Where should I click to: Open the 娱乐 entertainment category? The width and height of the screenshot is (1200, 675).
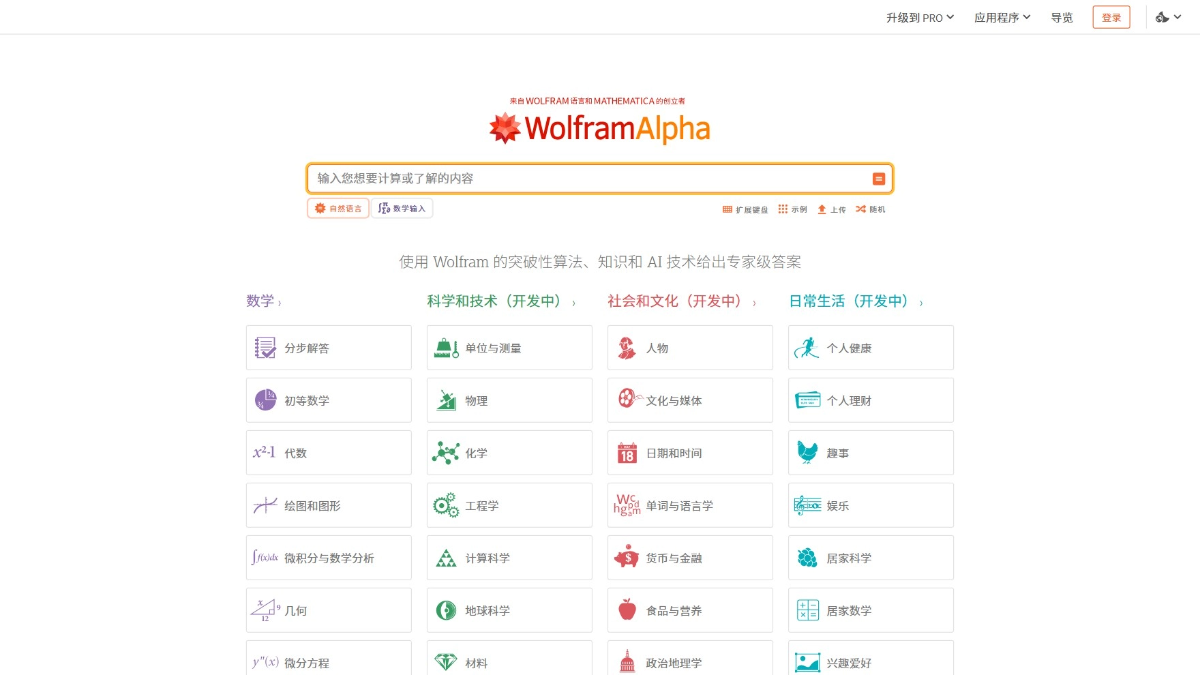point(871,505)
